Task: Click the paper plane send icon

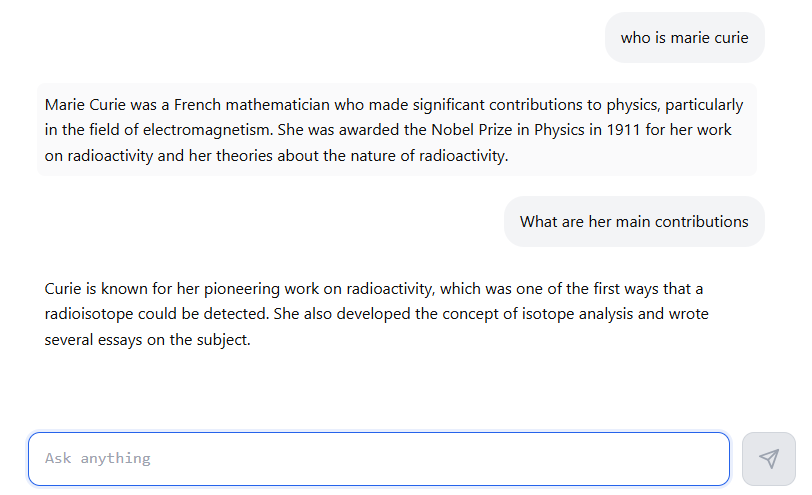Action: point(768,459)
